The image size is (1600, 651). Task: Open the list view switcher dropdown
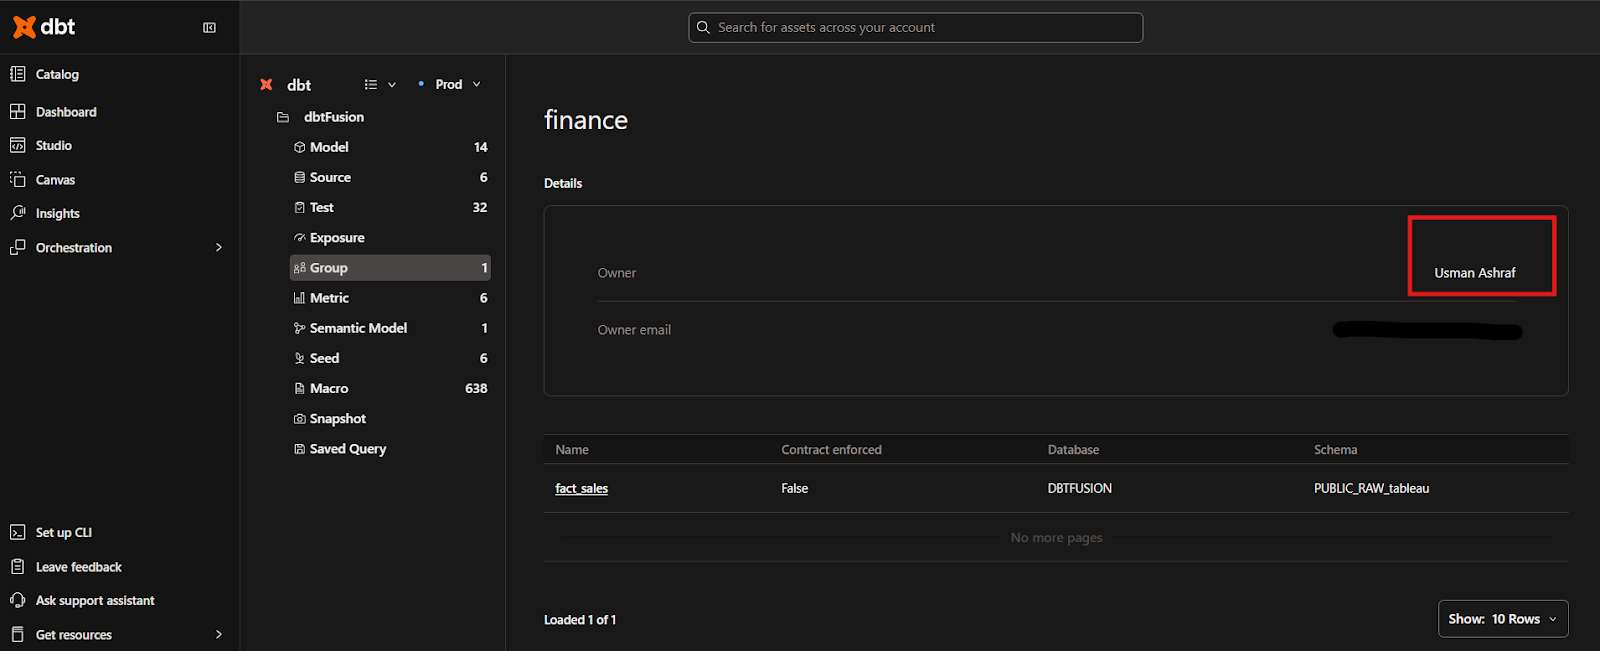pyautogui.click(x=380, y=85)
